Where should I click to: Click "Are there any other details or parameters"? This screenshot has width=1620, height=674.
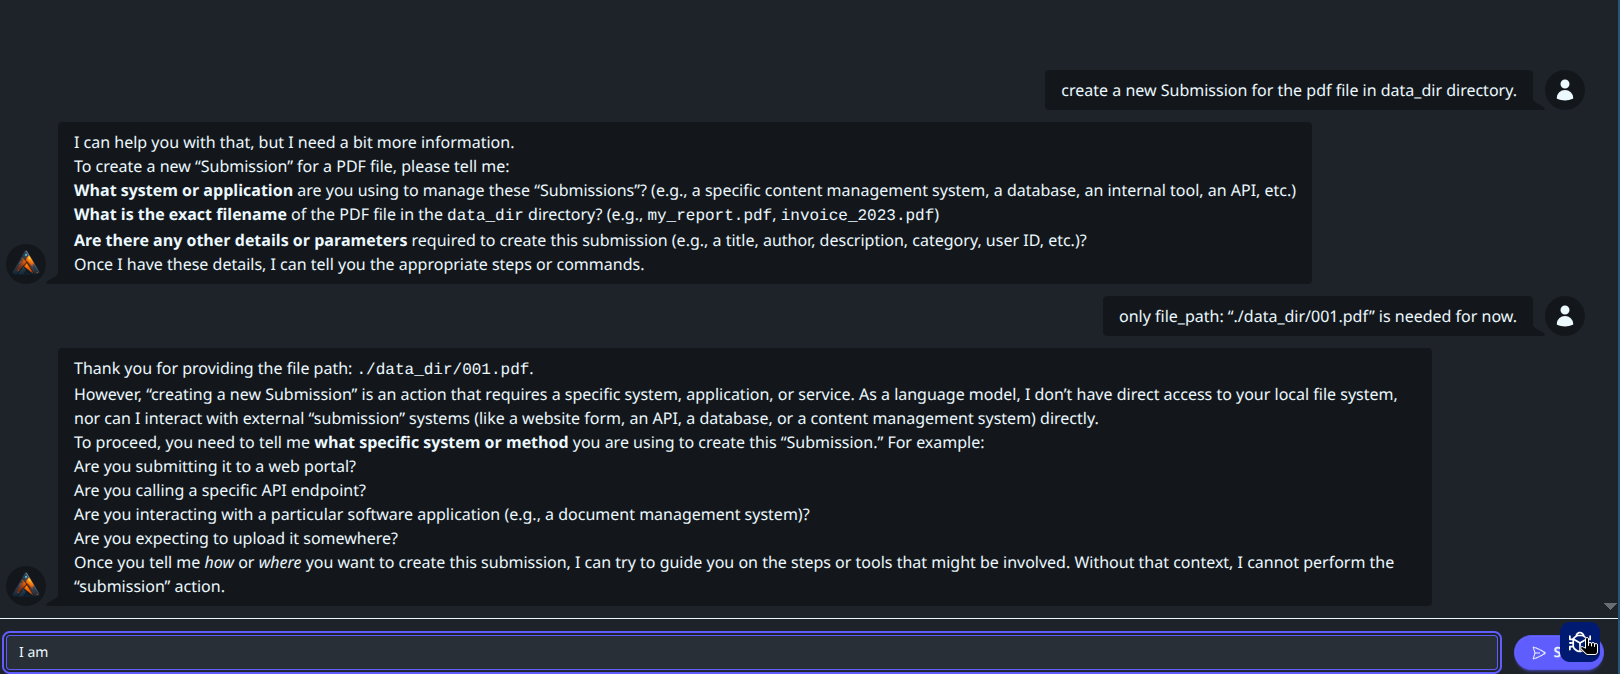(x=240, y=240)
